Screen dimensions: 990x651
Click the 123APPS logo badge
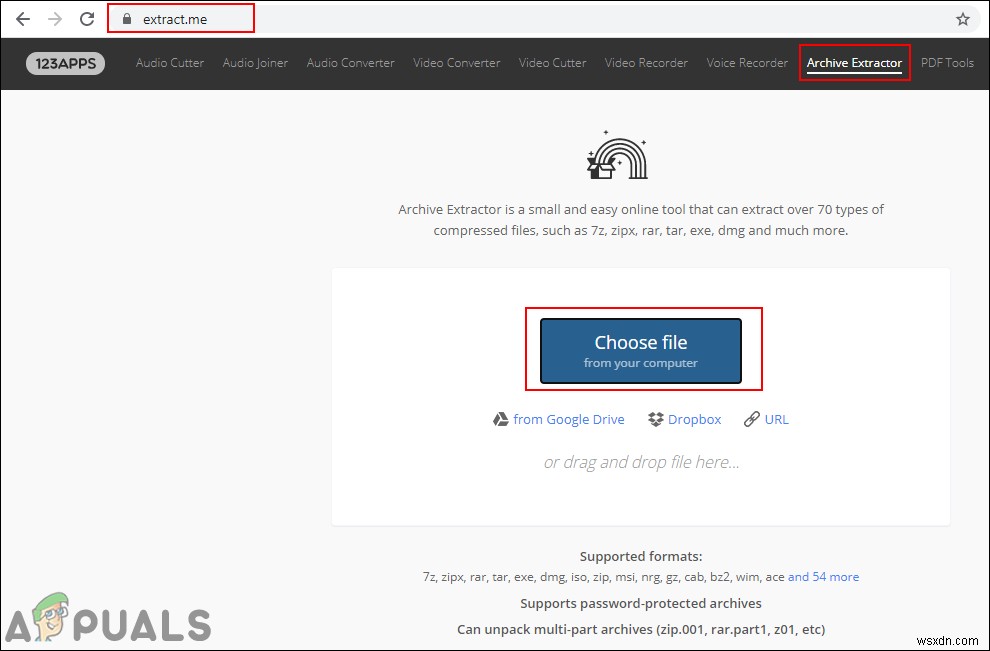65,62
